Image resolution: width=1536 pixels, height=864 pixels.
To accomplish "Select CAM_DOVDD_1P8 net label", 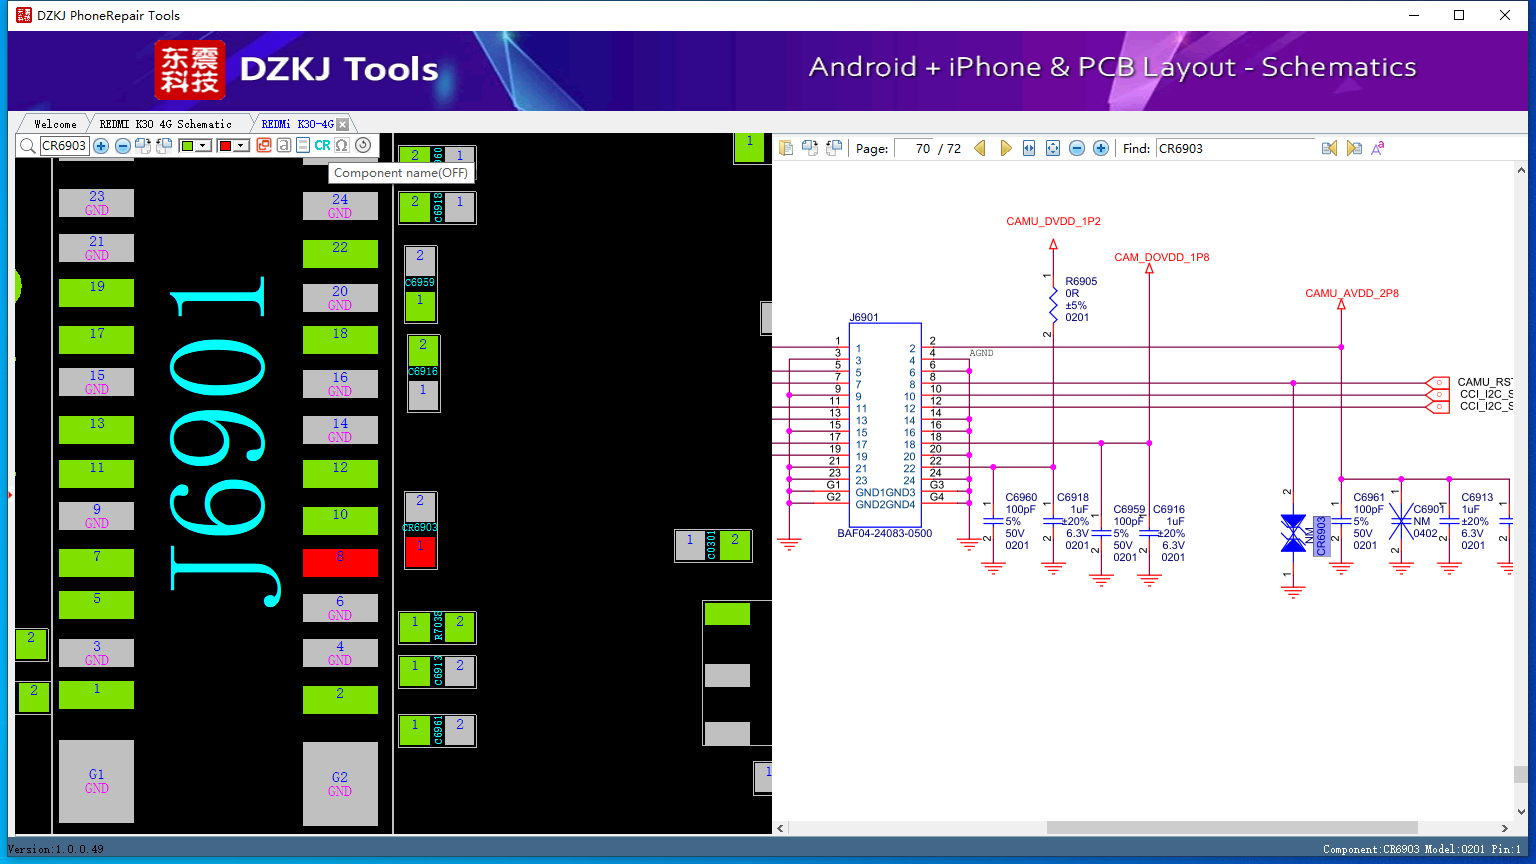I will (1161, 257).
